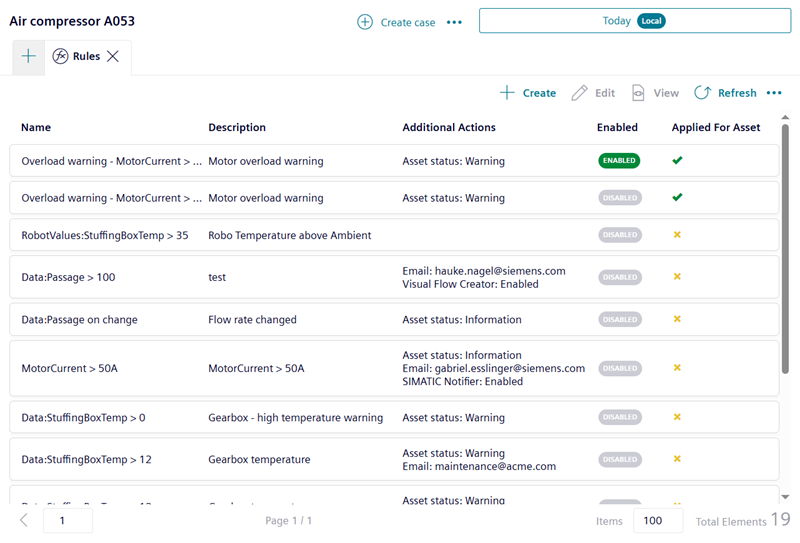Click the Edit pencil icon
The image size is (800, 543).
(579, 93)
